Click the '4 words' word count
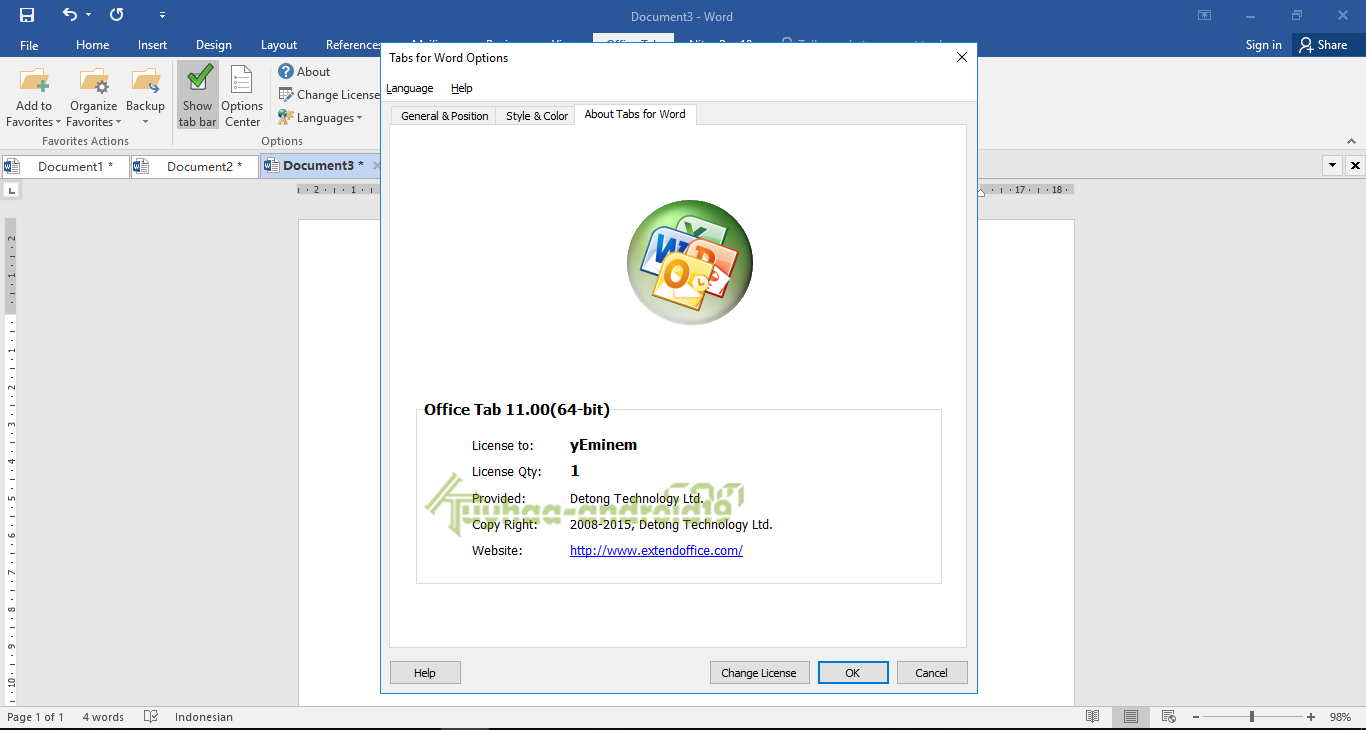This screenshot has height=730, width=1366. tap(103, 717)
